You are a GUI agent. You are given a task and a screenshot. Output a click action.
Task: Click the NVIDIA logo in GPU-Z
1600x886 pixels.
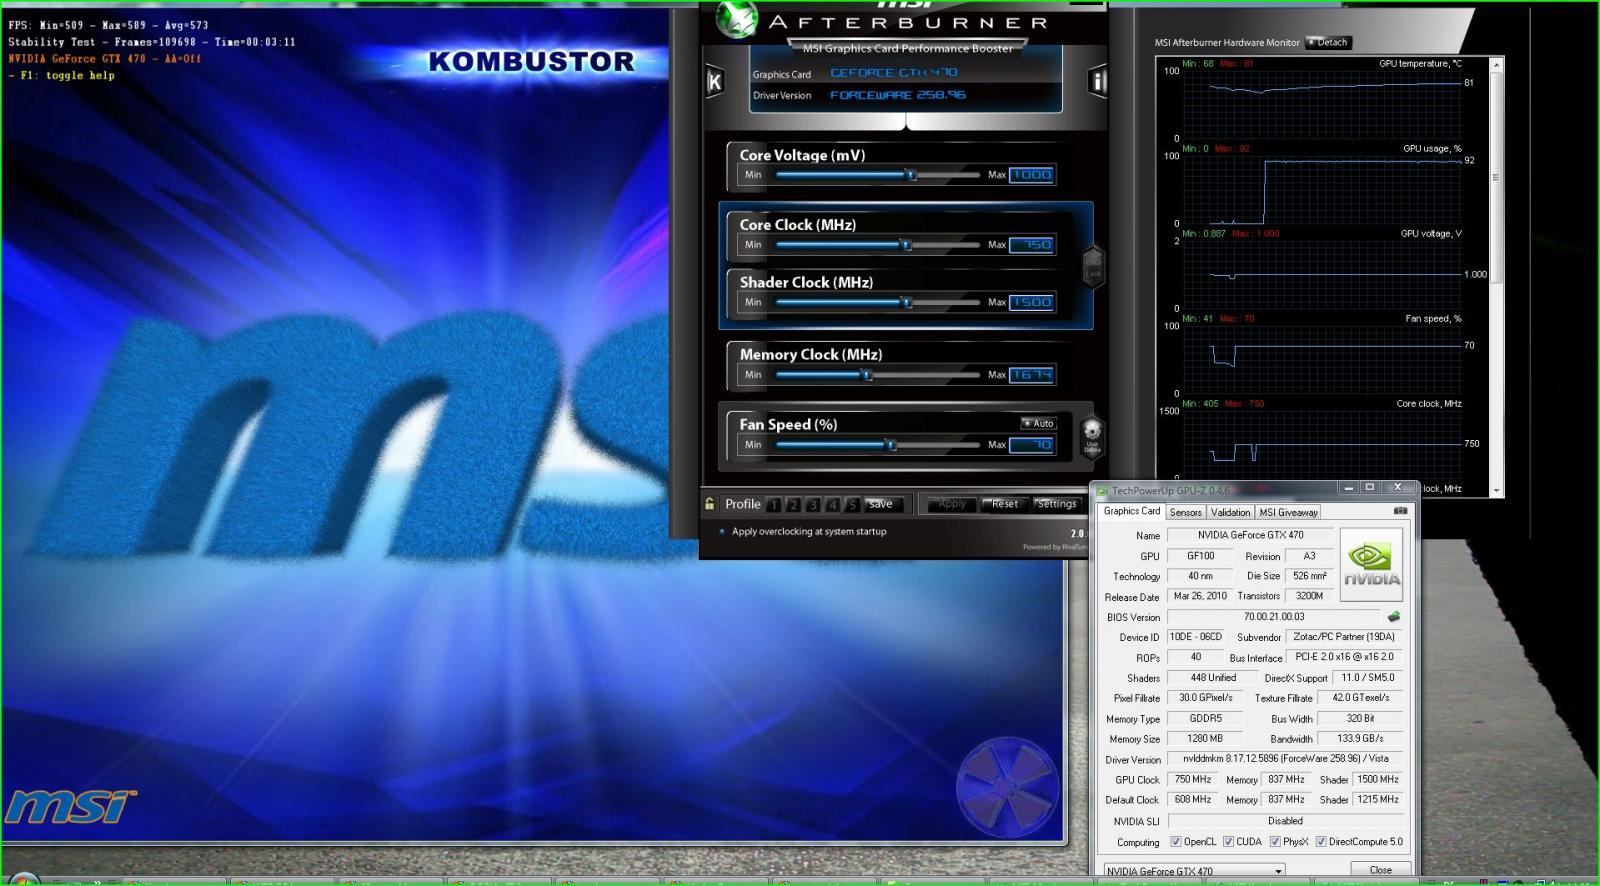click(1371, 565)
